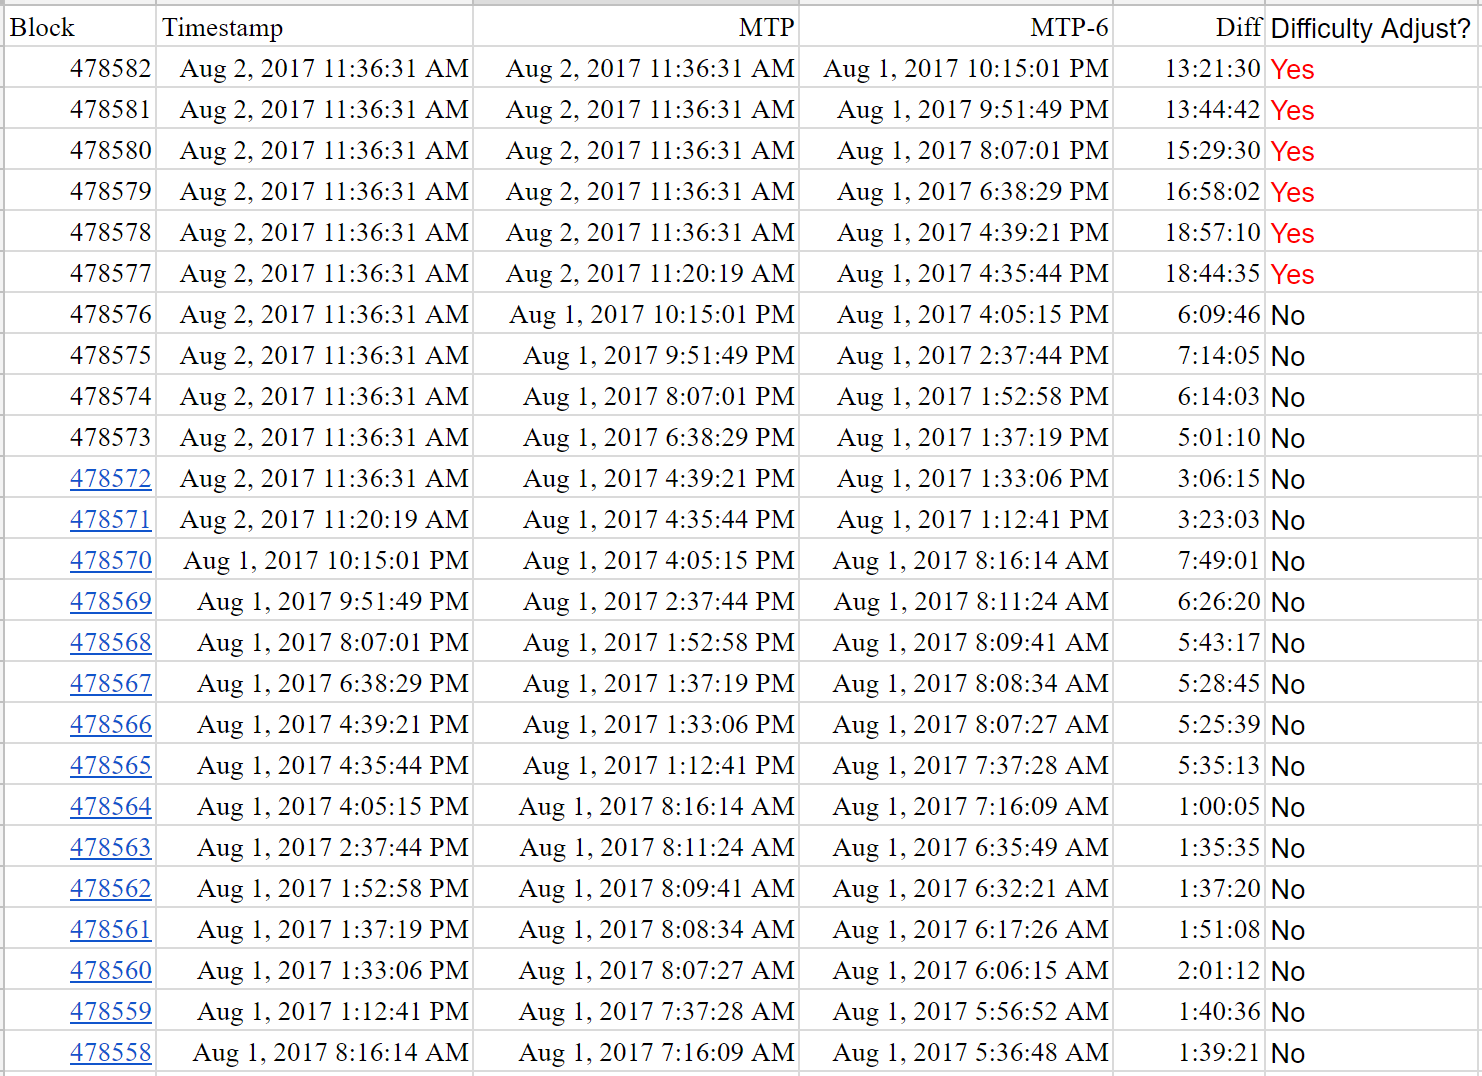Select the diff cell 18:57:10
The height and width of the screenshot is (1076, 1482).
tap(1189, 232)
